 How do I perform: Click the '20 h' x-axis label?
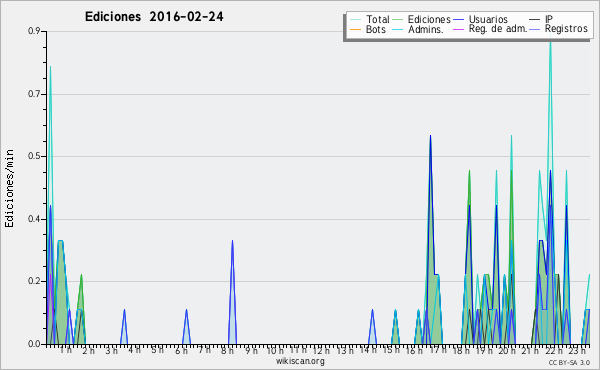(x=507, y=351)
